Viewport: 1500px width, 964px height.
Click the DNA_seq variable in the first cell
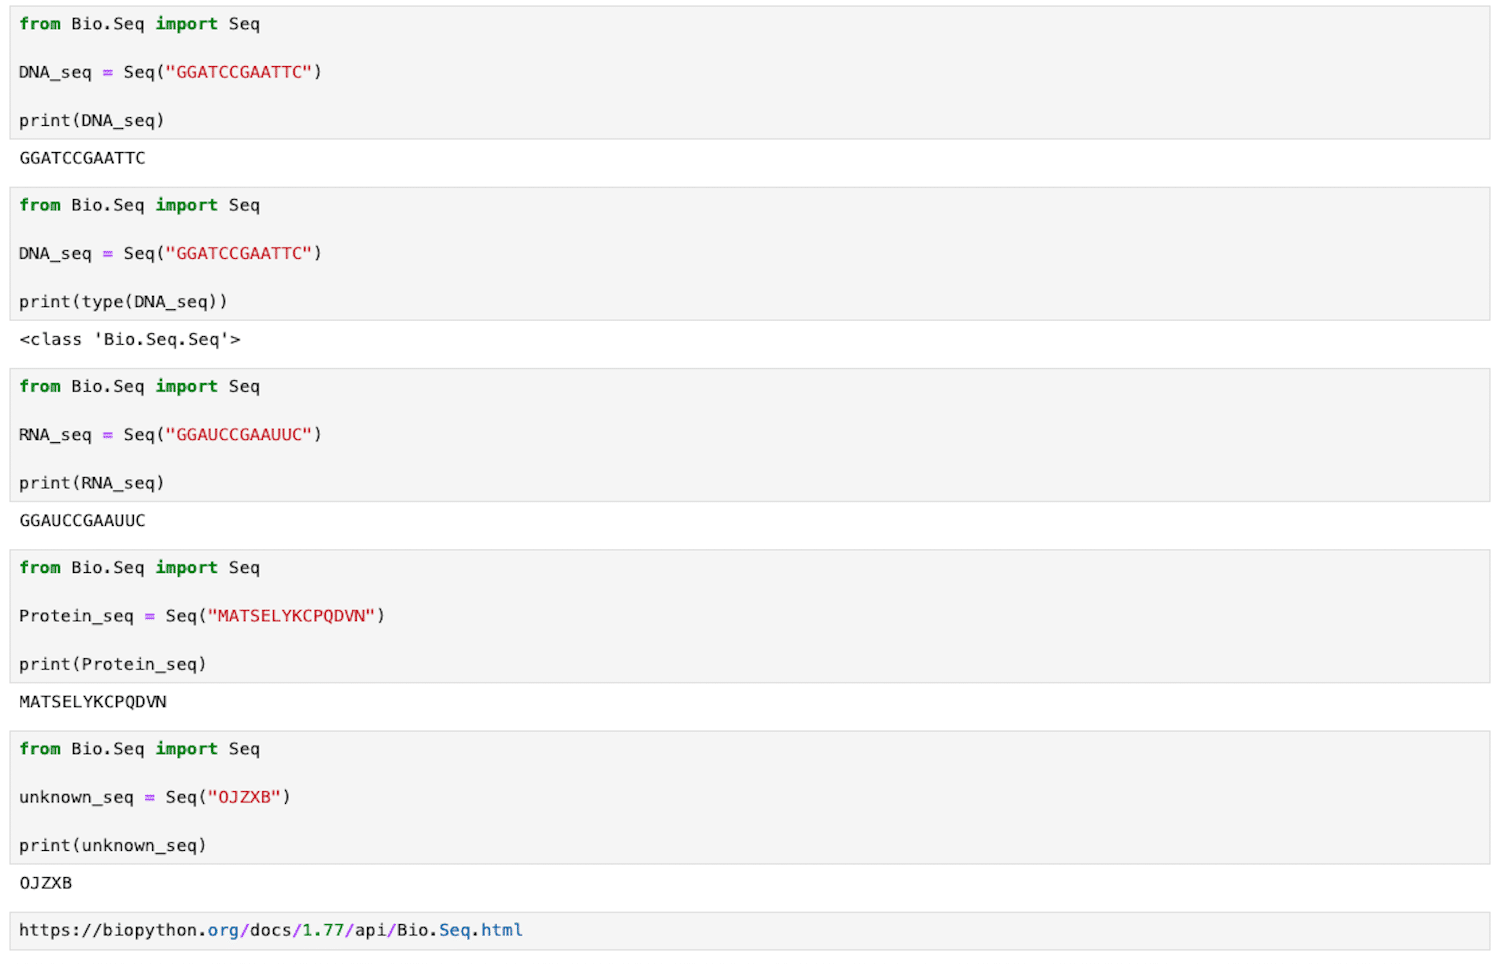pyautogui.click(x=53, y=71)
